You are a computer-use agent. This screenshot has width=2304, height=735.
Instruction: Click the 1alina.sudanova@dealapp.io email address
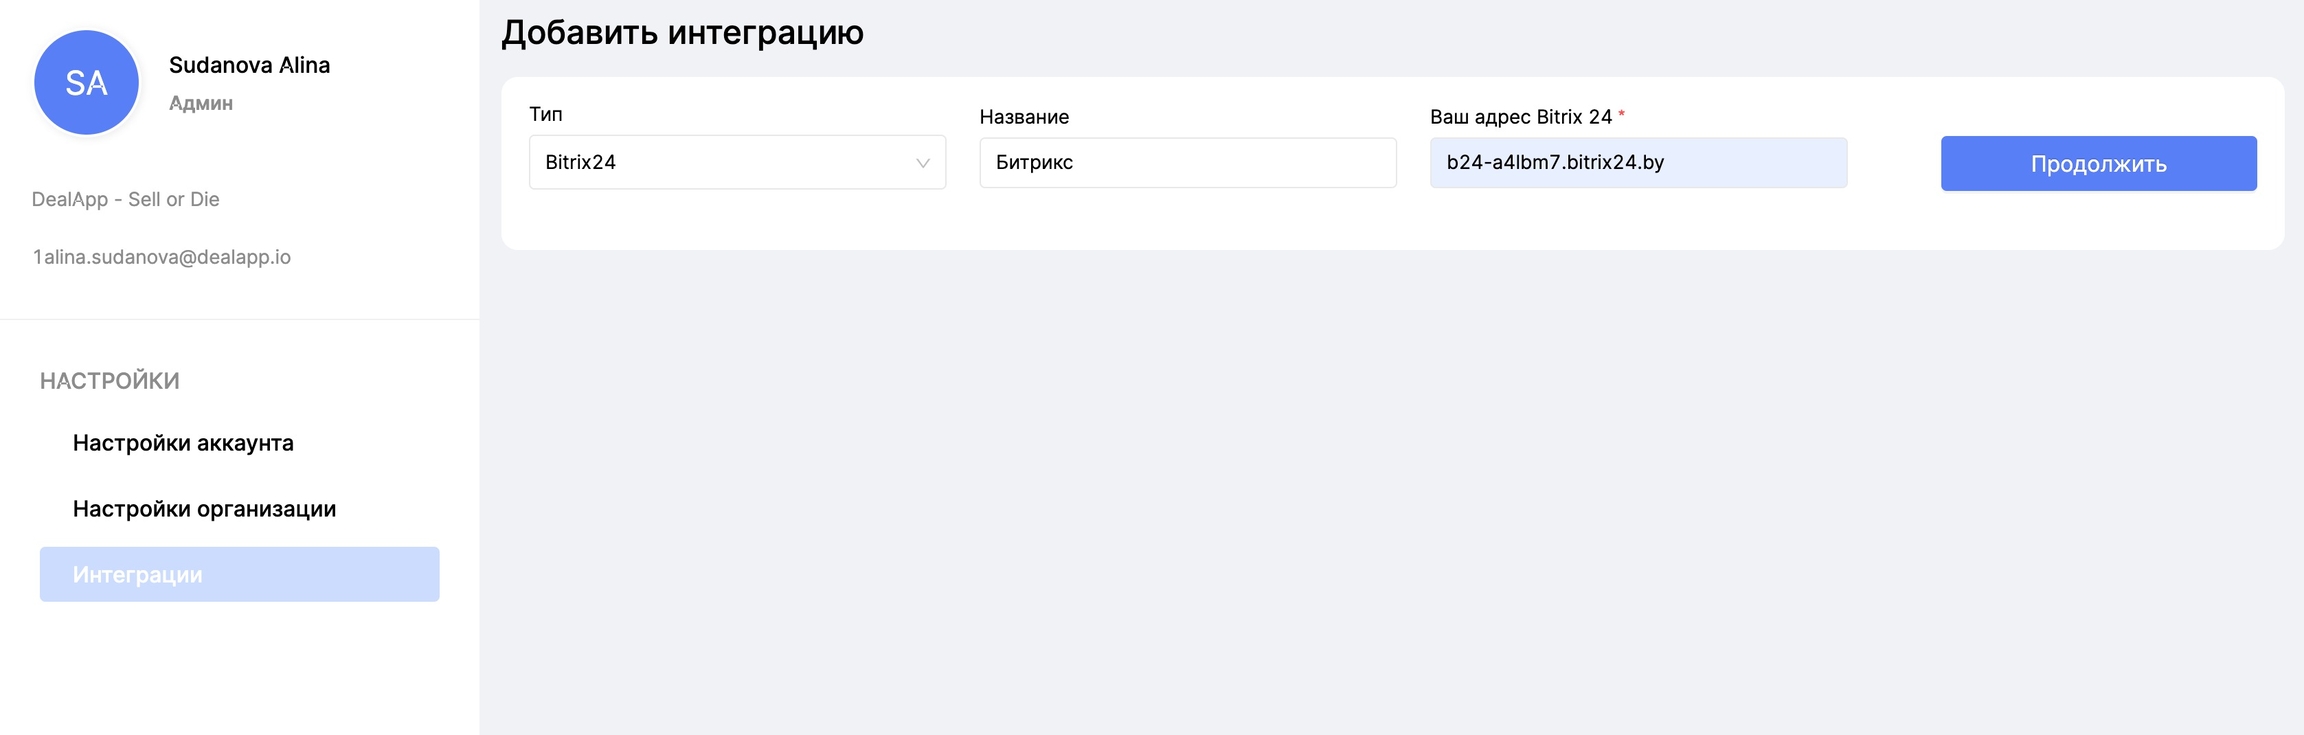point(162,257)
